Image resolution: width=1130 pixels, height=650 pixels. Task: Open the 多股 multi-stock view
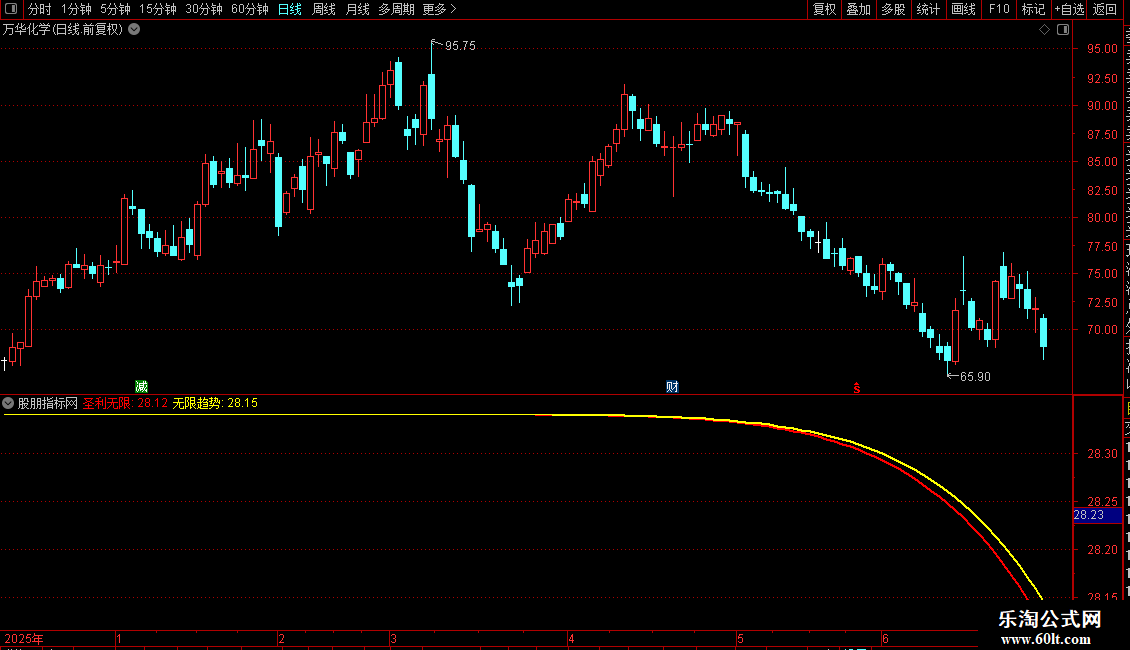(x=894, y=9)
